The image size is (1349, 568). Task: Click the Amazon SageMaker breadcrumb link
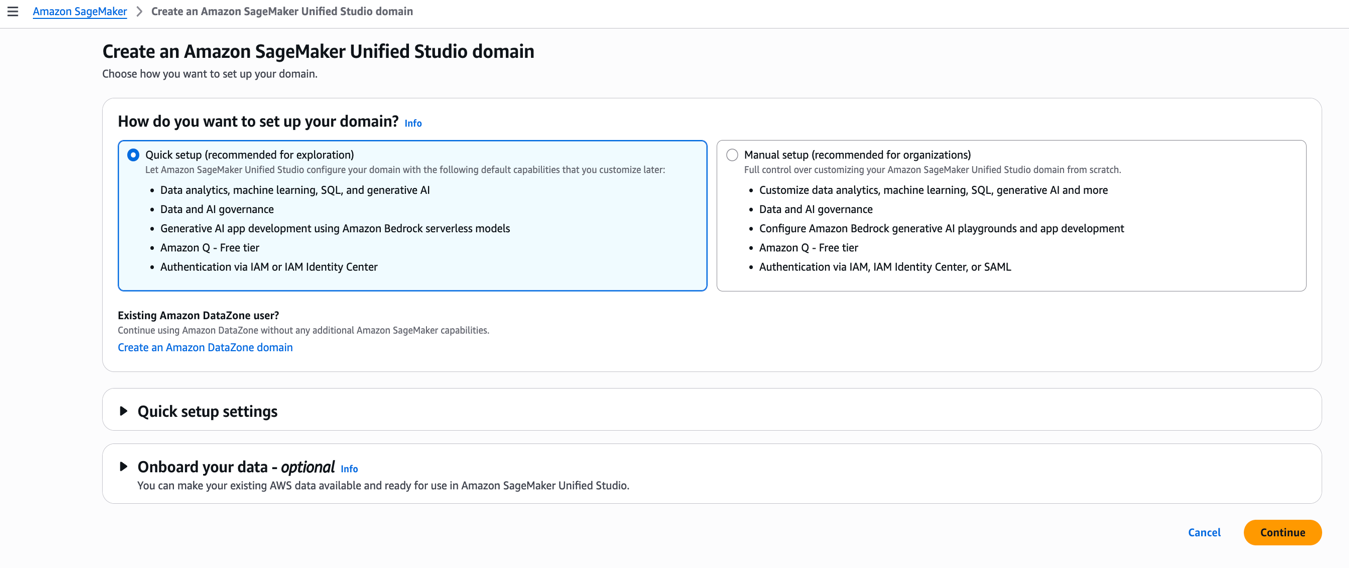[80, 12]
